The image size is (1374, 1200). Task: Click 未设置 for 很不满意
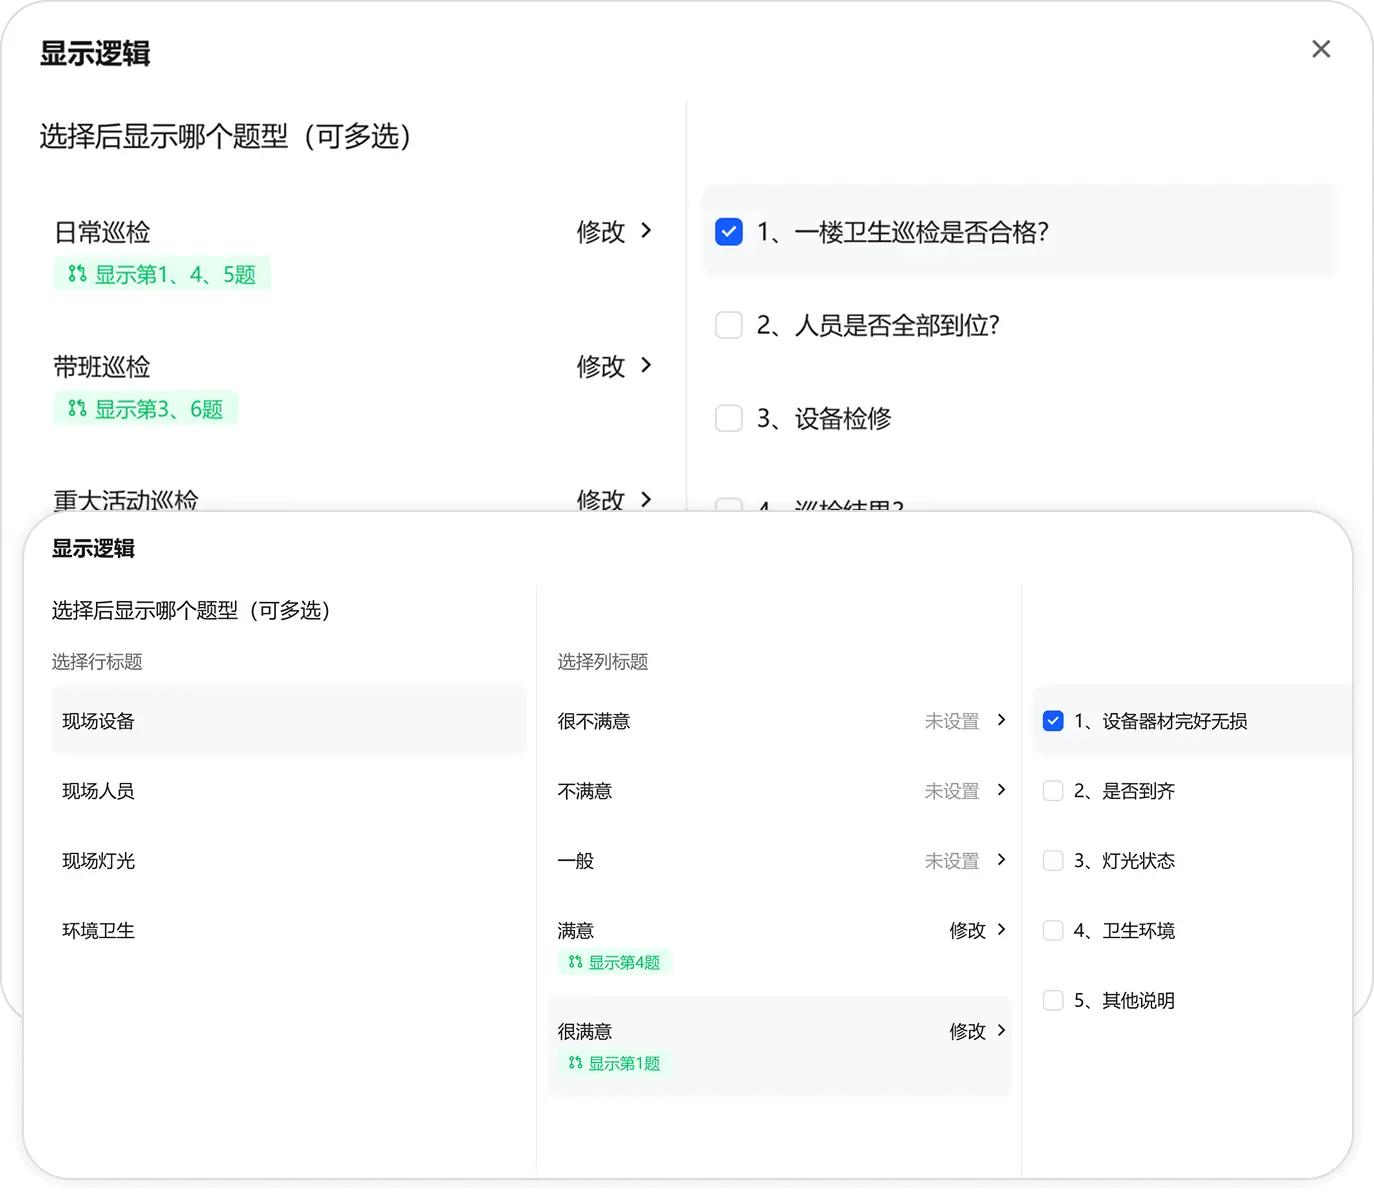[952, 721]
